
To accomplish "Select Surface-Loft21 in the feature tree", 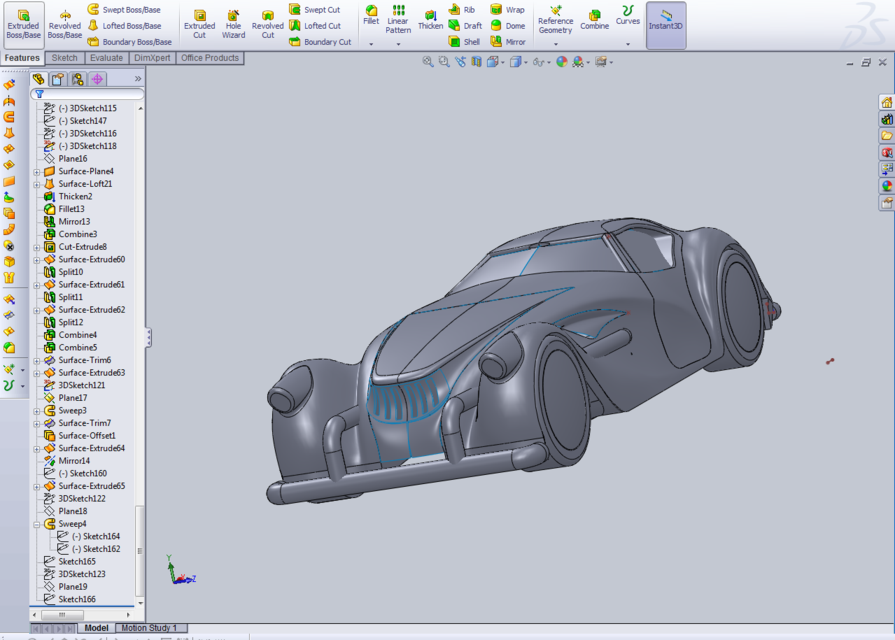I will (x=87, y=183).
